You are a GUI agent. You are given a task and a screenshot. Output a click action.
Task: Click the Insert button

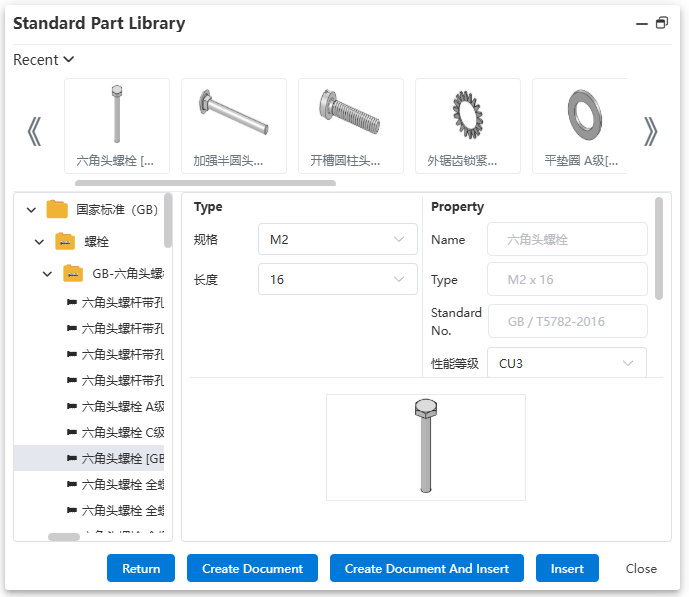(567, 568)
